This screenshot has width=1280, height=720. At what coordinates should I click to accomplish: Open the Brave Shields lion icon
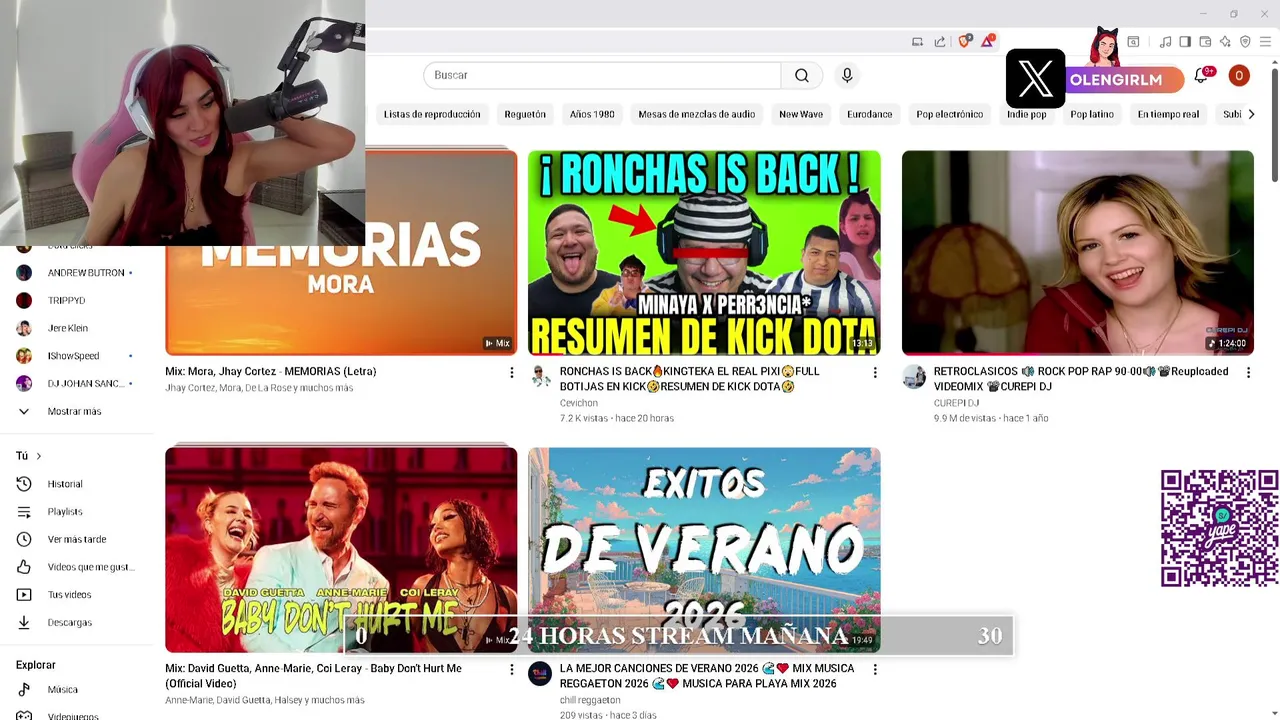click(x=964, y=41)
